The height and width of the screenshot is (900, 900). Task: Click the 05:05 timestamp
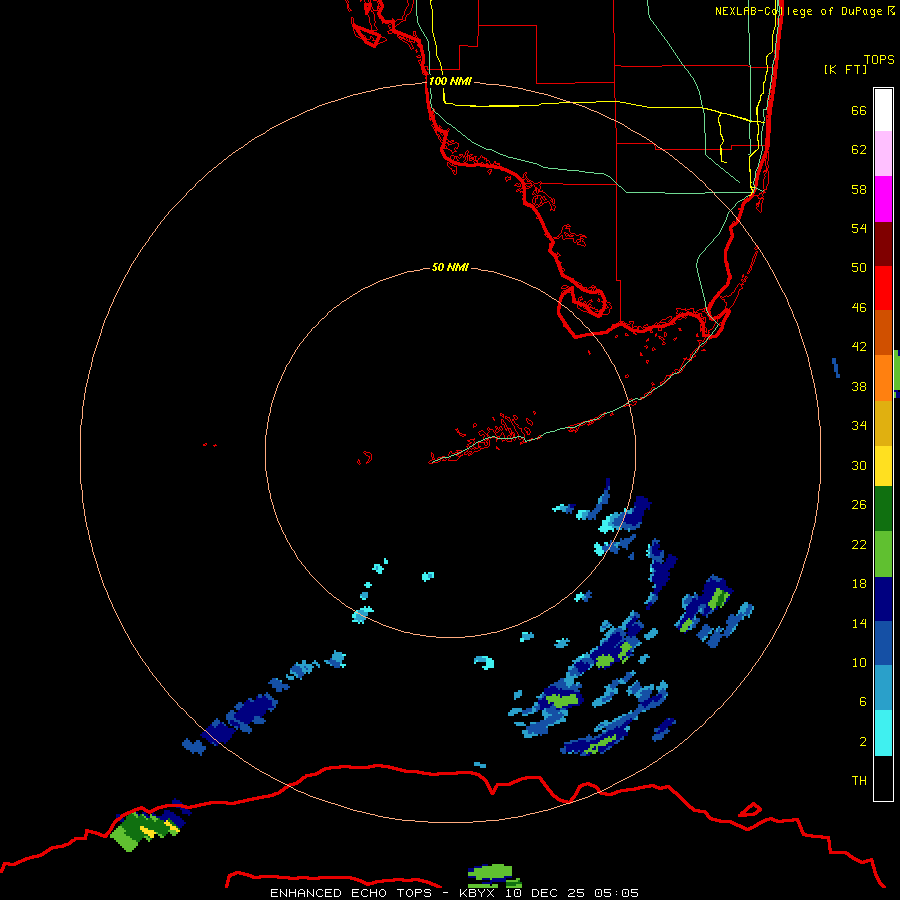(x=616, y=893)
